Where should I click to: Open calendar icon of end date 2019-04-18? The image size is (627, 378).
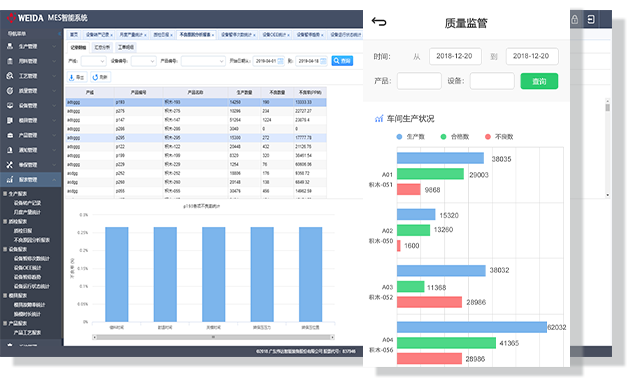tap(323, 61)
